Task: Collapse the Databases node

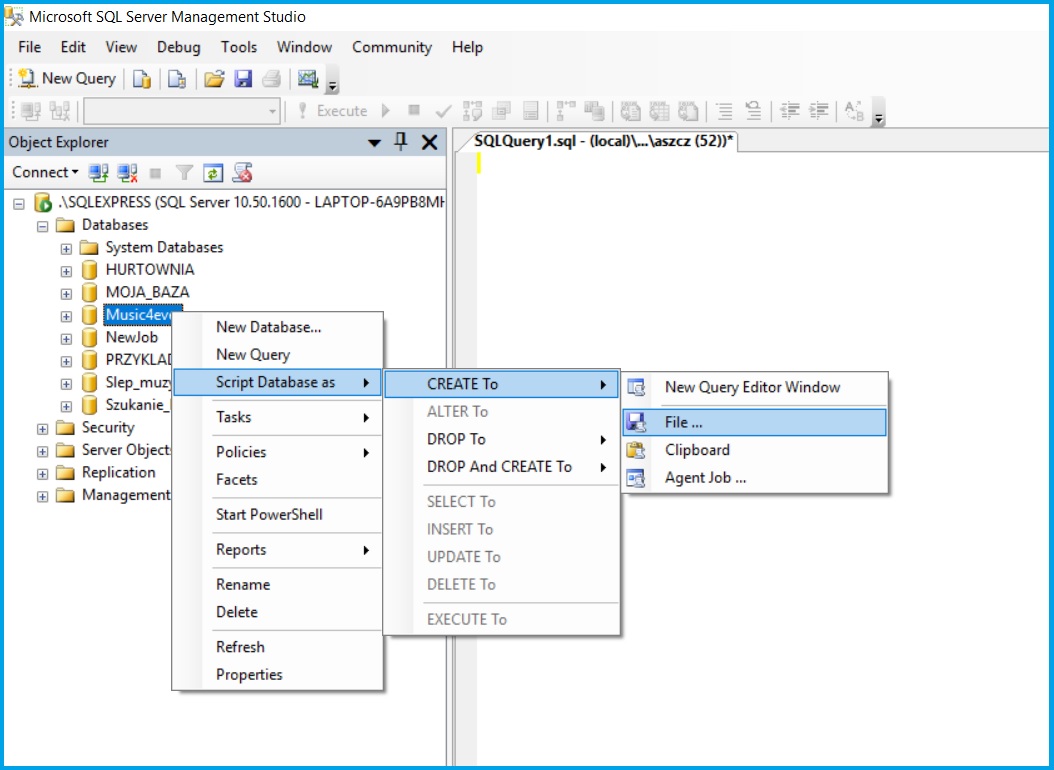Action: point(41,224)
